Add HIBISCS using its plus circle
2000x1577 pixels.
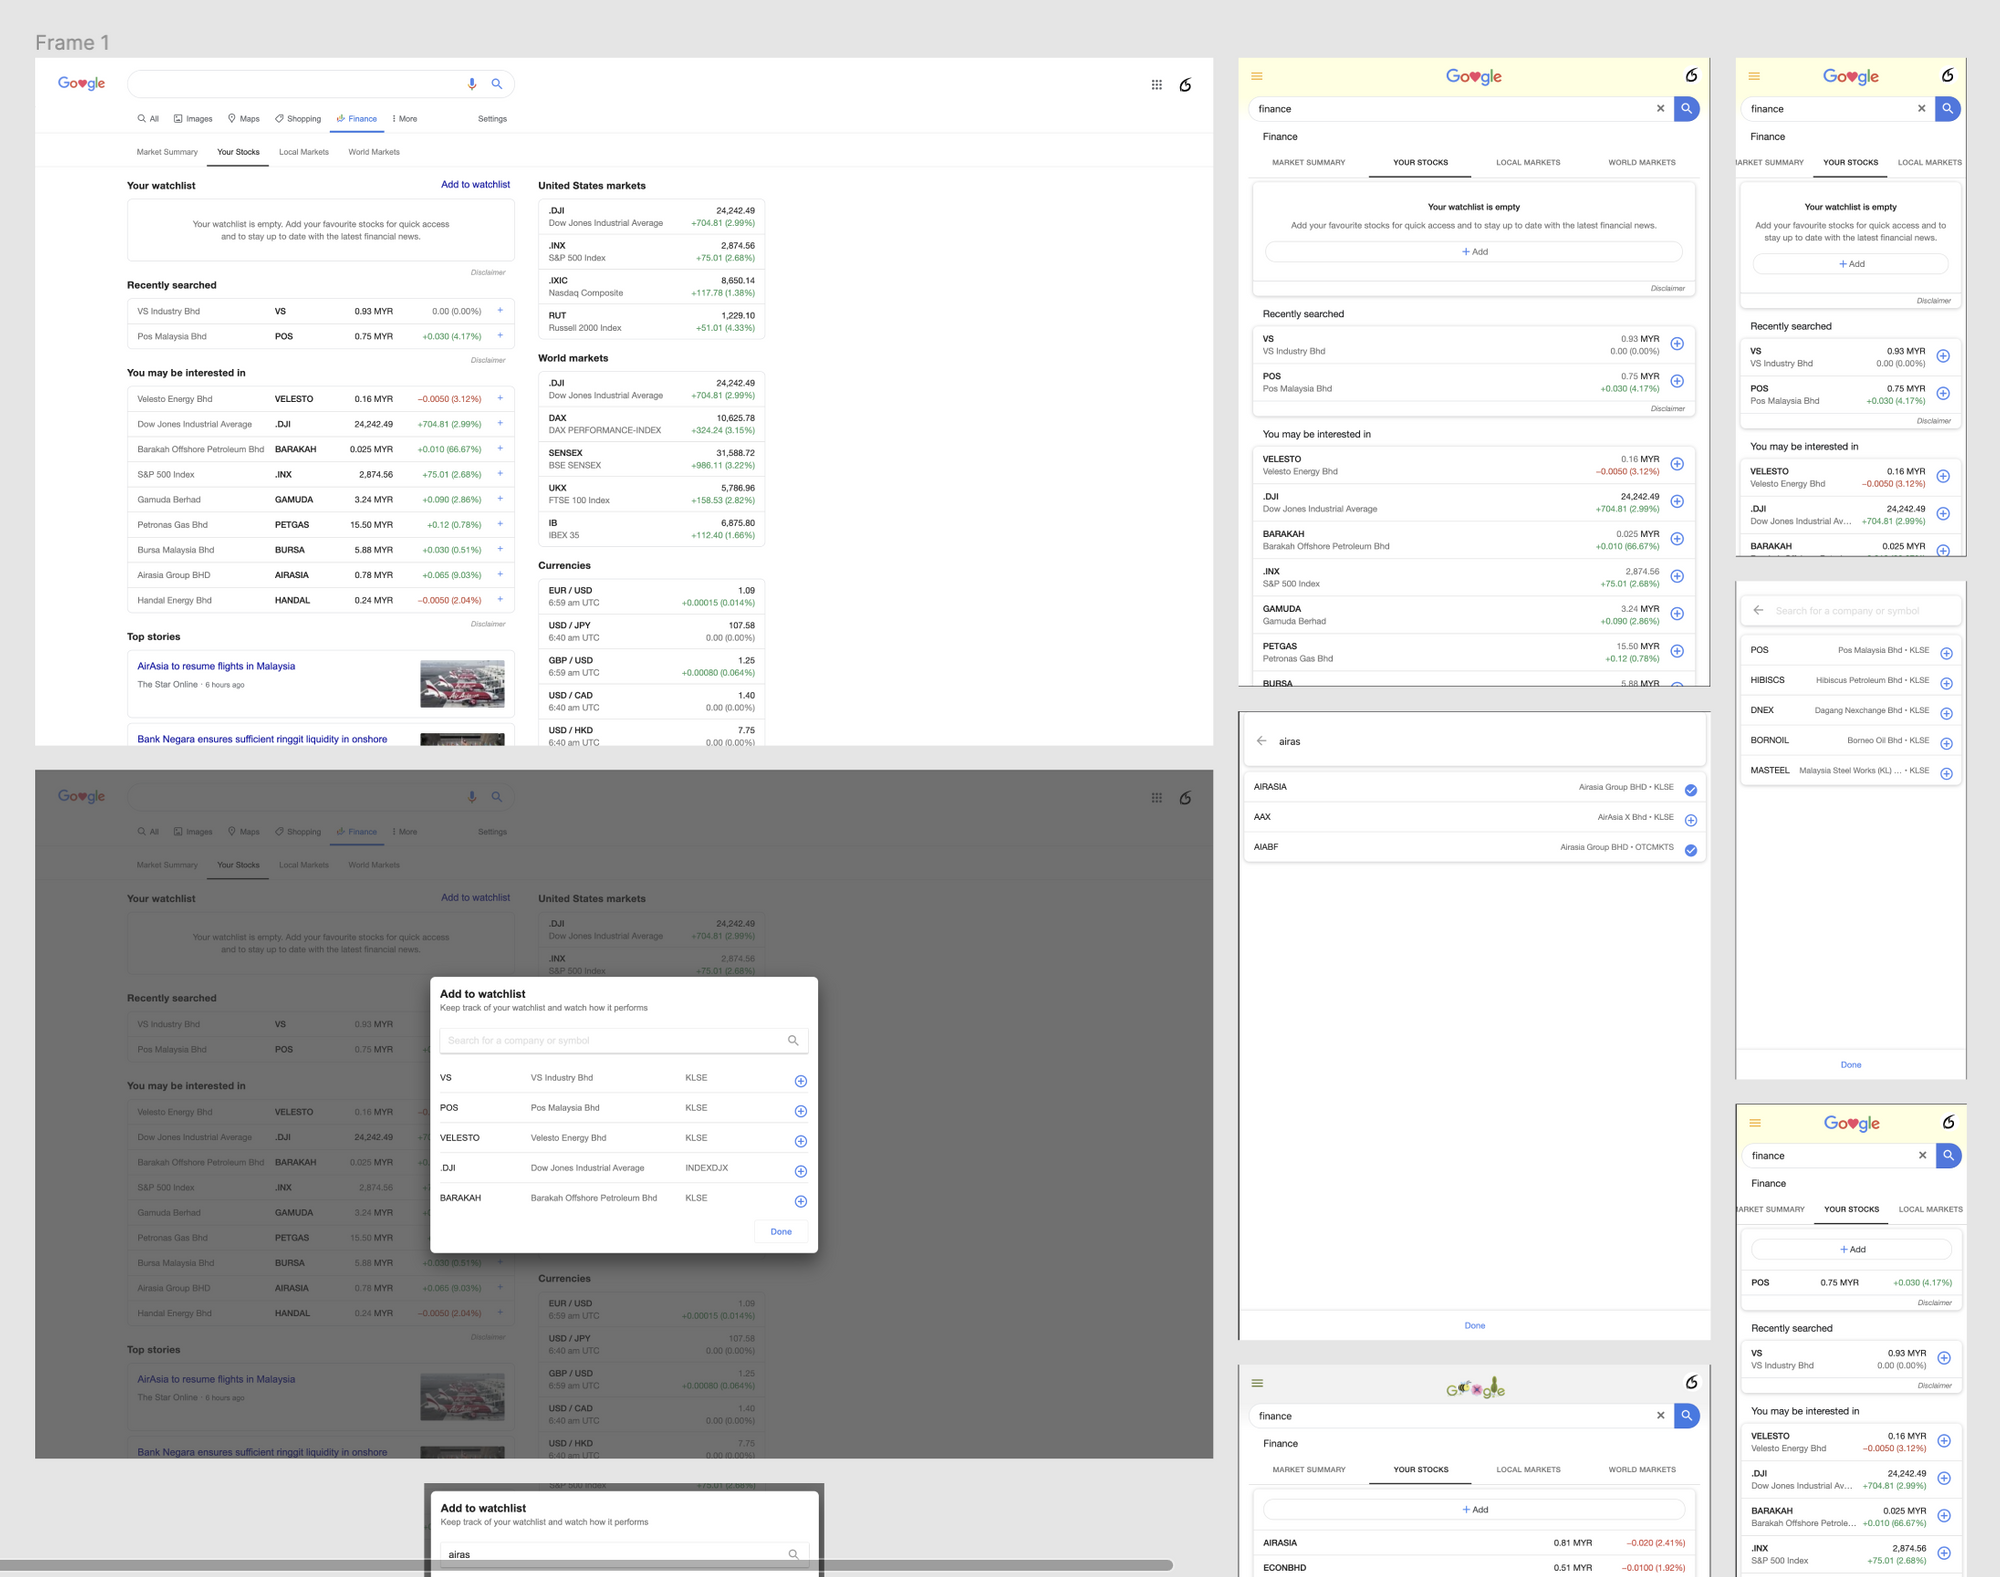click(1946, 684)
